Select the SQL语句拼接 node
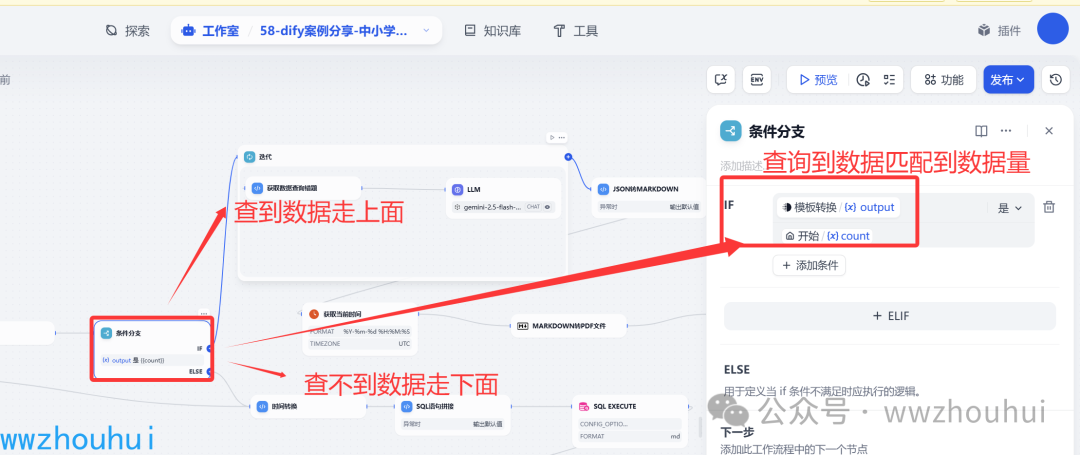This screenshot has height=455, width=1080. pos(453,415)
